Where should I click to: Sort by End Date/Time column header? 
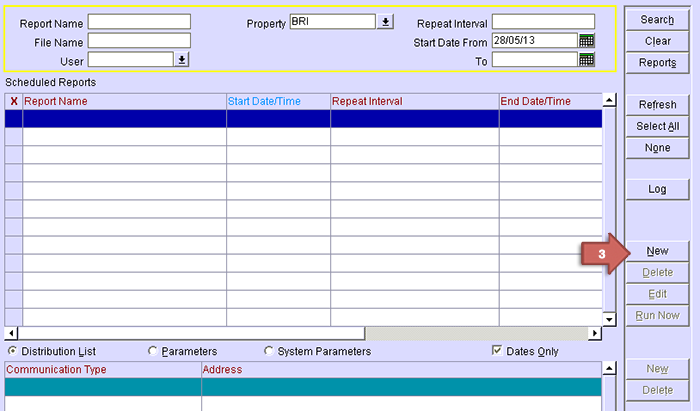551,101
